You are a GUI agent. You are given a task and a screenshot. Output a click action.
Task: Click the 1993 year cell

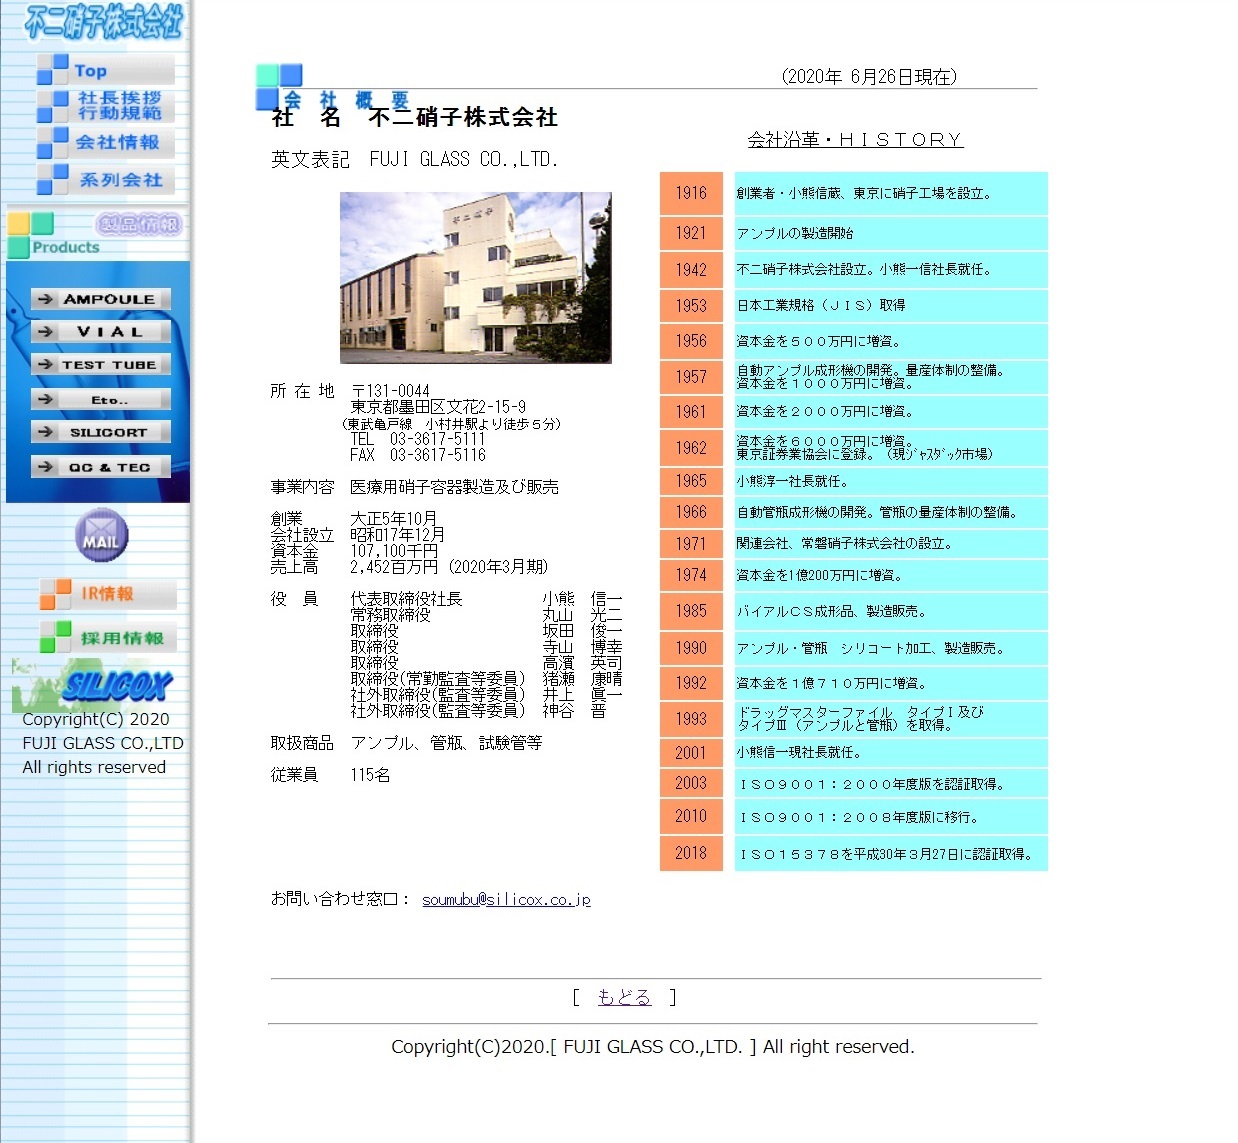click(691, 719)
